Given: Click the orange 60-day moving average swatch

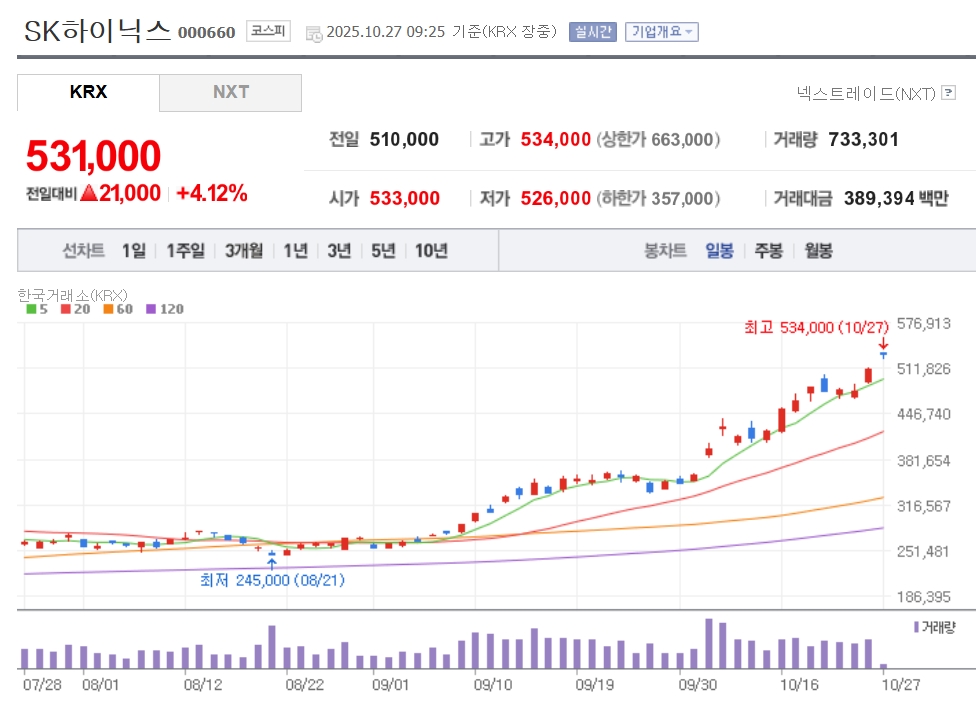Looking at the screenshot, I should [107, 309].
